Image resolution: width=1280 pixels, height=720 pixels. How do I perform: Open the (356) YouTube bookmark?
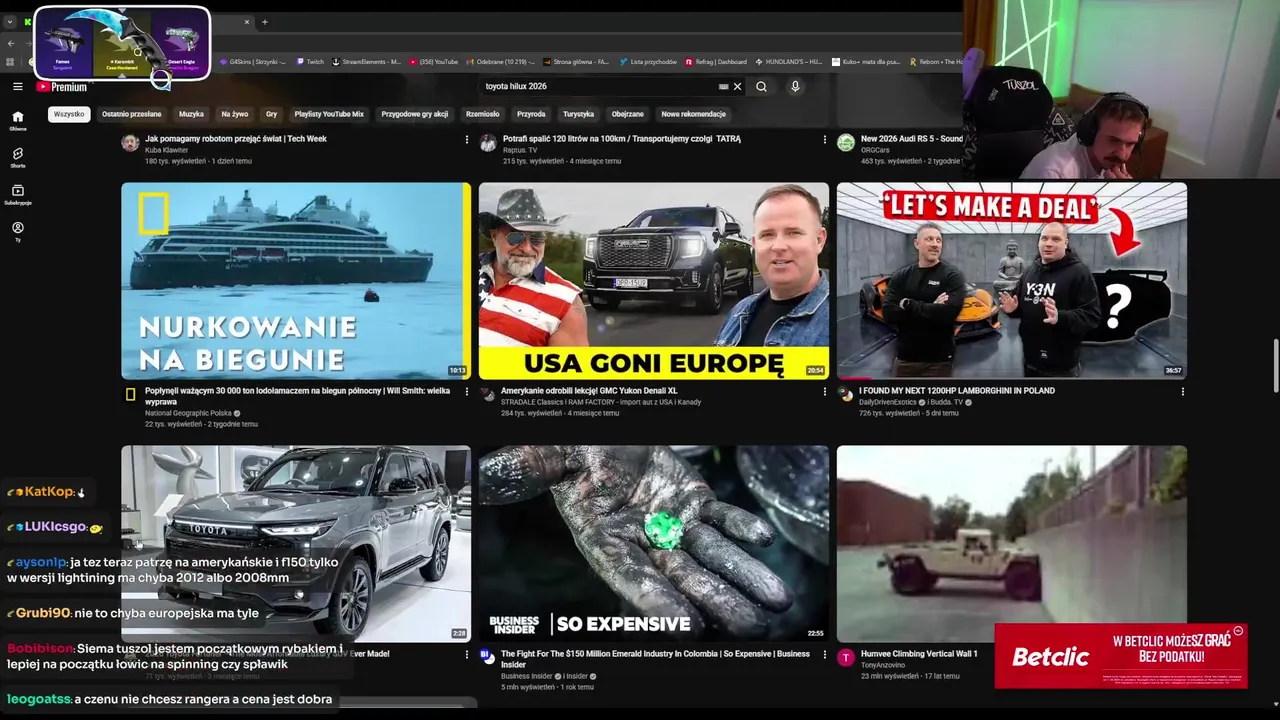(x=433, y=62)
